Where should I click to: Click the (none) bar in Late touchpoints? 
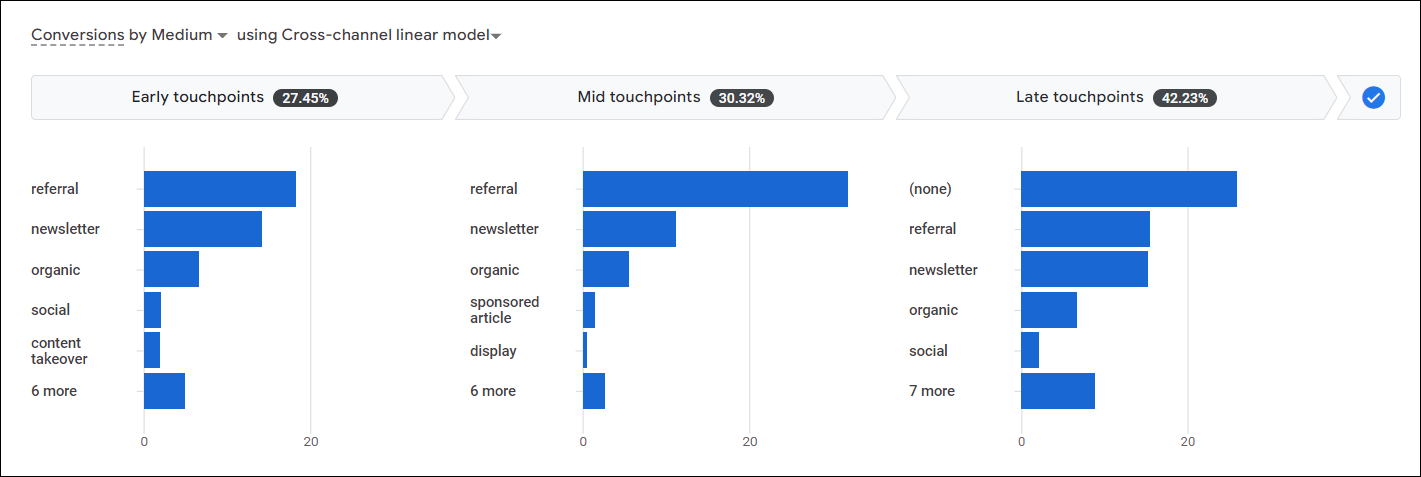1129,189
